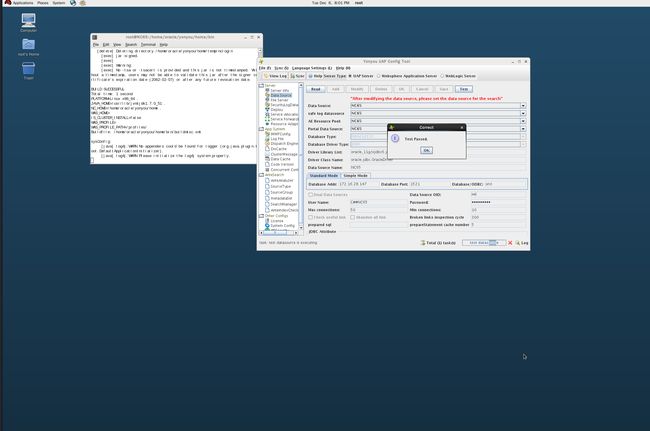Click the Save button
This screenshot has width=650, height=431.
pos(444,89)
